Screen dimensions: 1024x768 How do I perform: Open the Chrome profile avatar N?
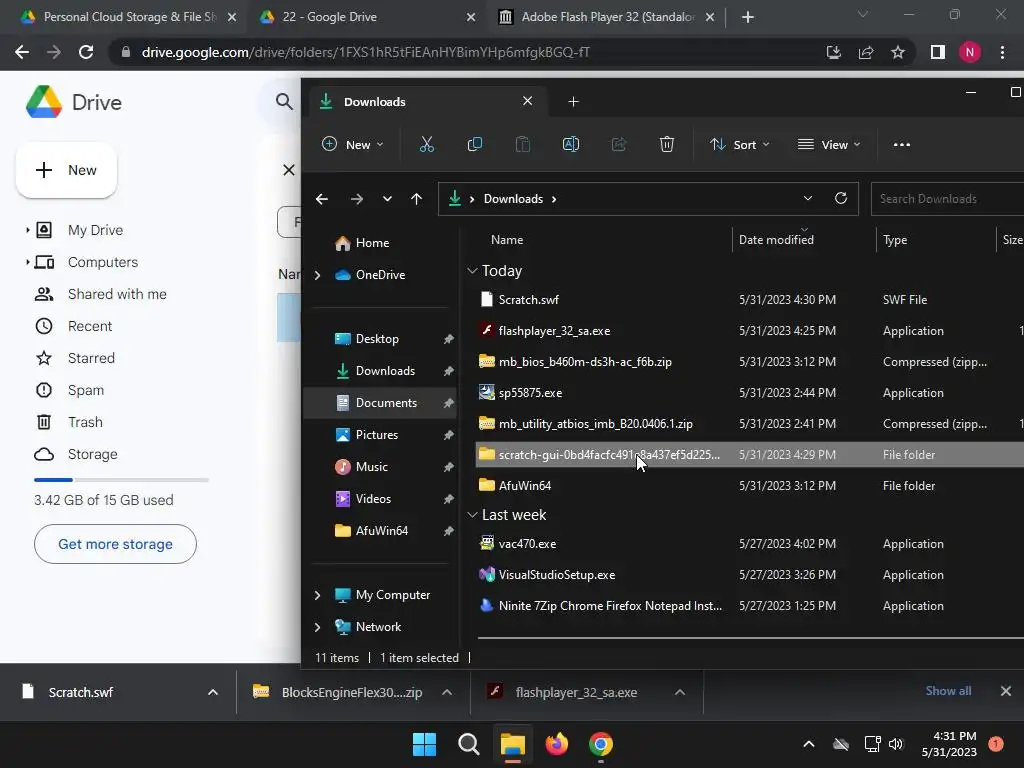click(970, 52)
